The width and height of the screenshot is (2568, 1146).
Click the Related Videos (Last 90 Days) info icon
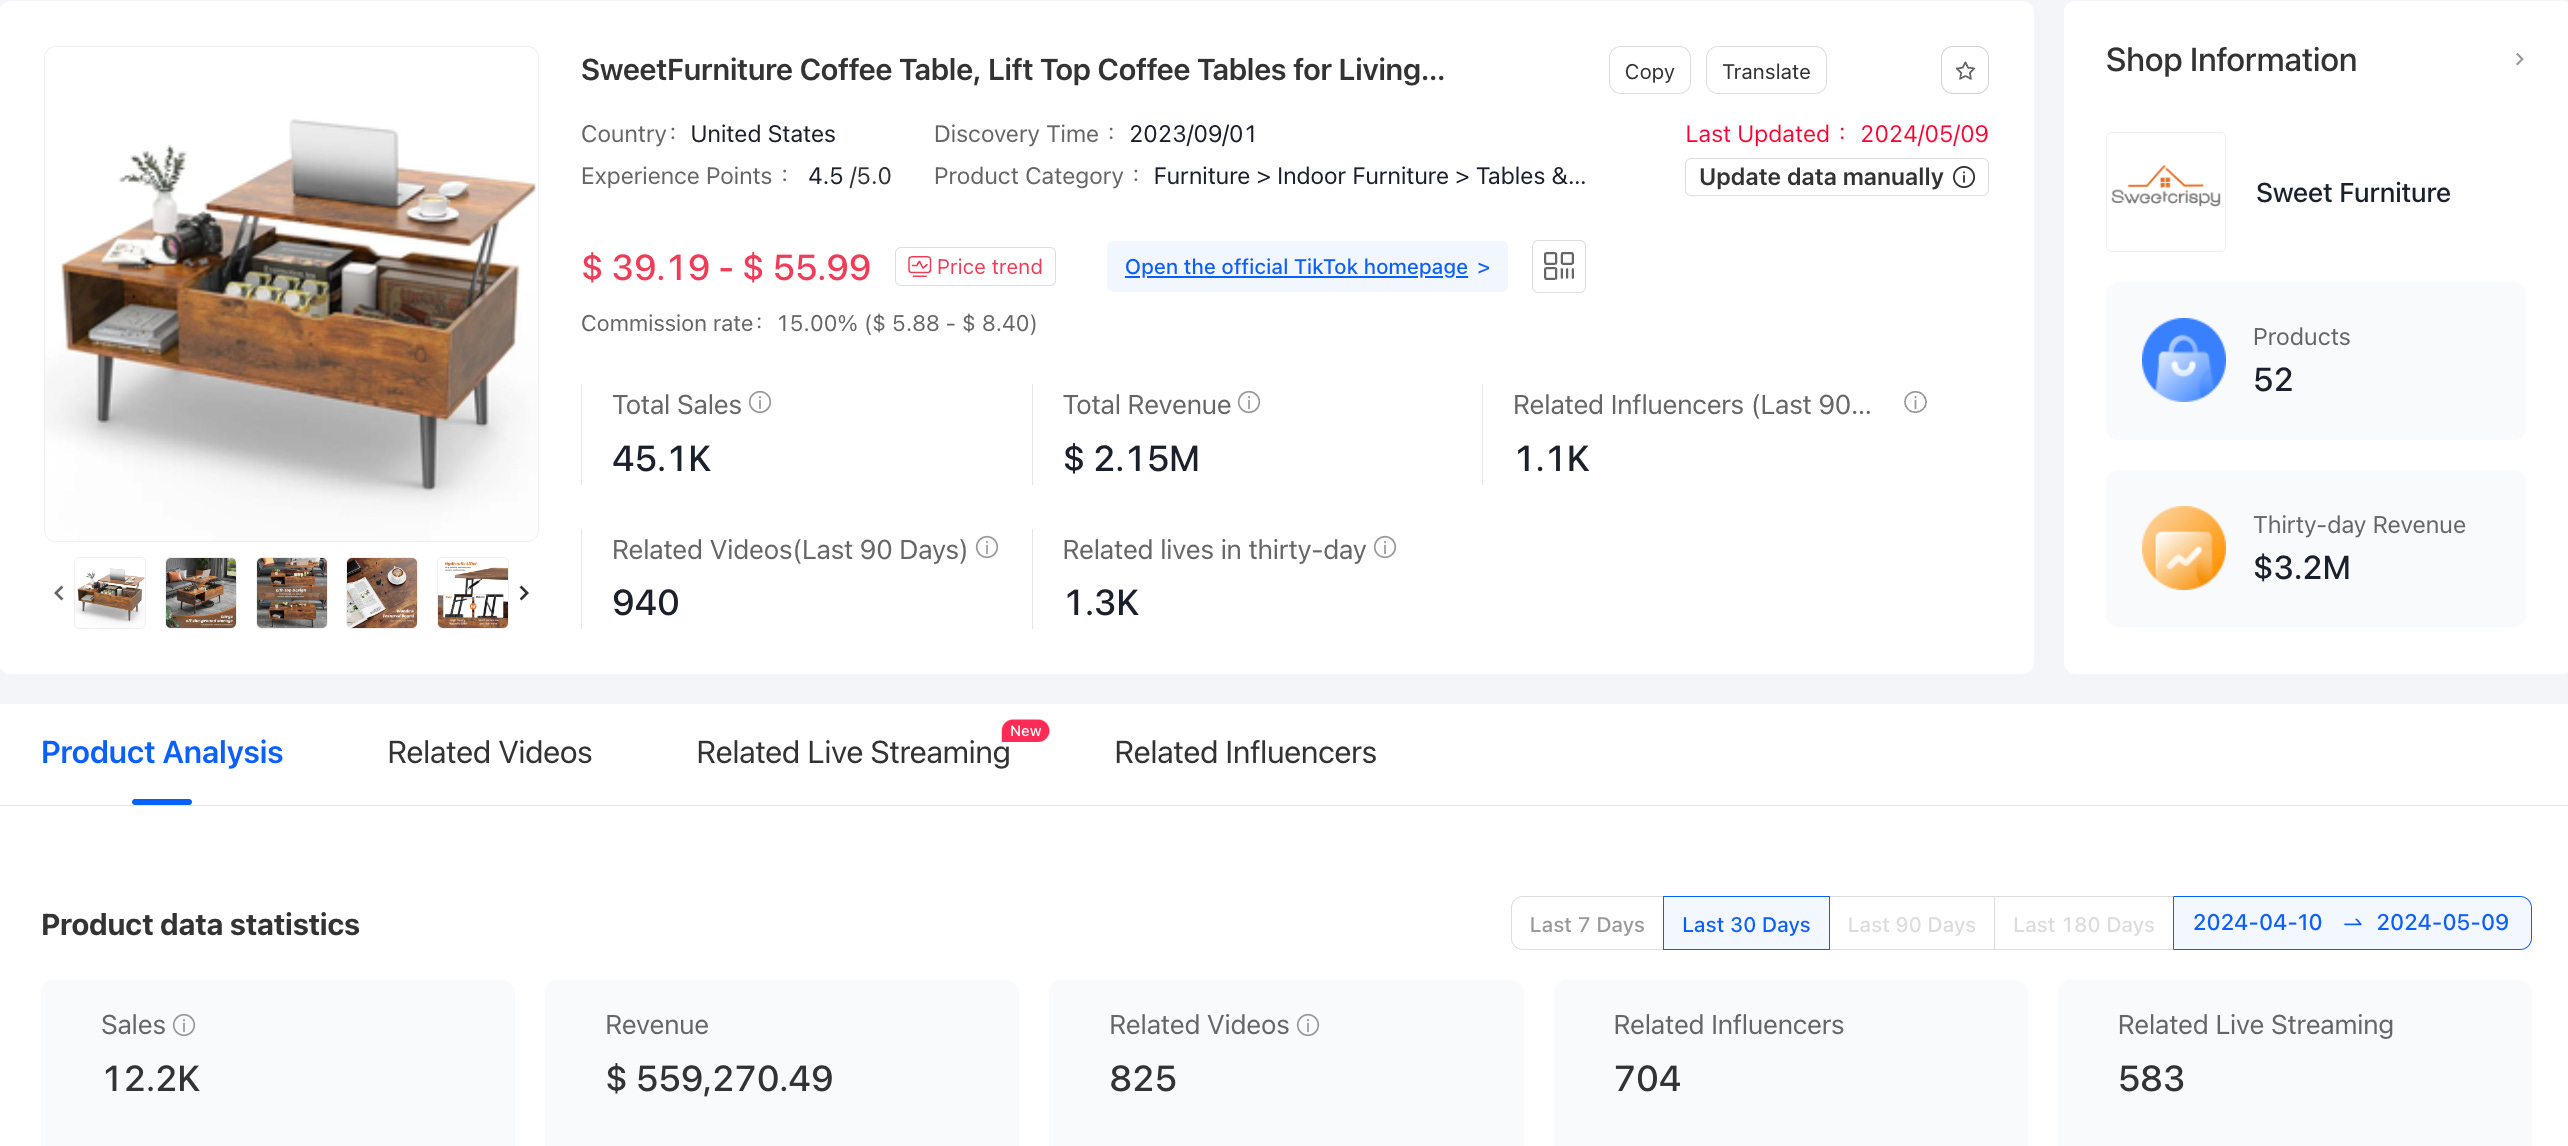(x=987, y=548)
